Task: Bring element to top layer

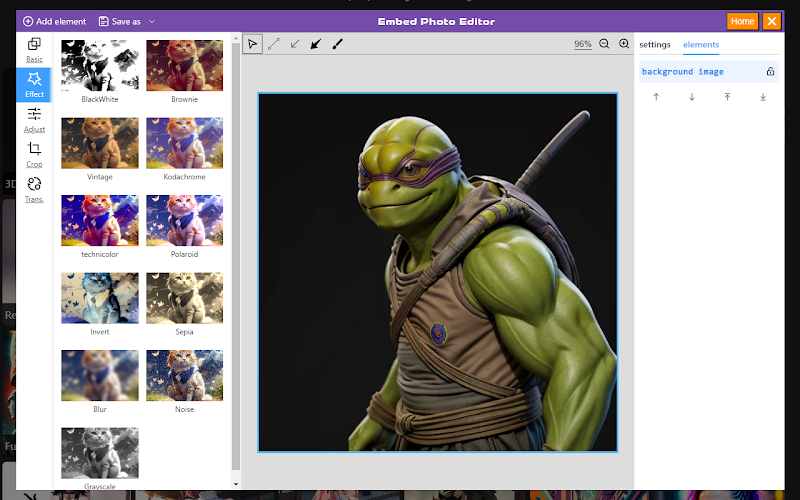Action: click(x=727, y=96)
